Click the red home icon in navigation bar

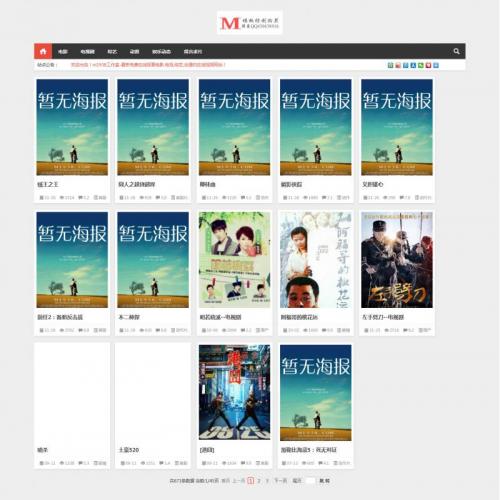point(43,51)
